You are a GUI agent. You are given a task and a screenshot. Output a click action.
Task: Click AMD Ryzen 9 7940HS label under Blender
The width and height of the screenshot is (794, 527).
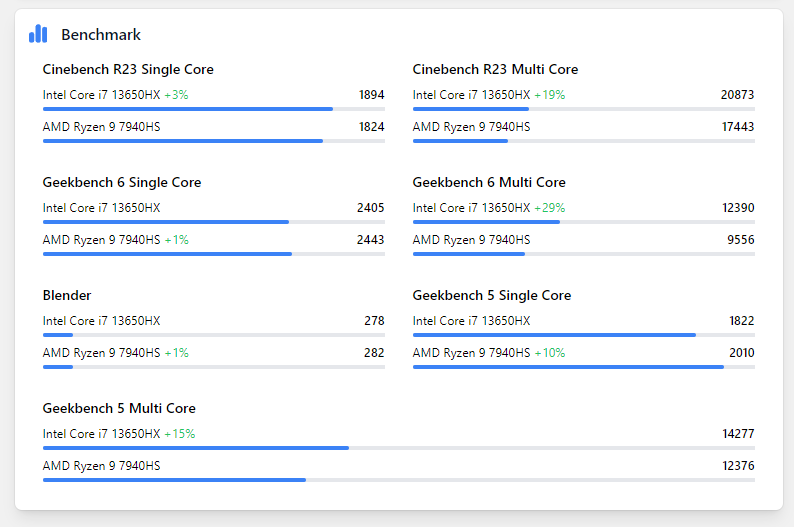click(x=101, y=353)
